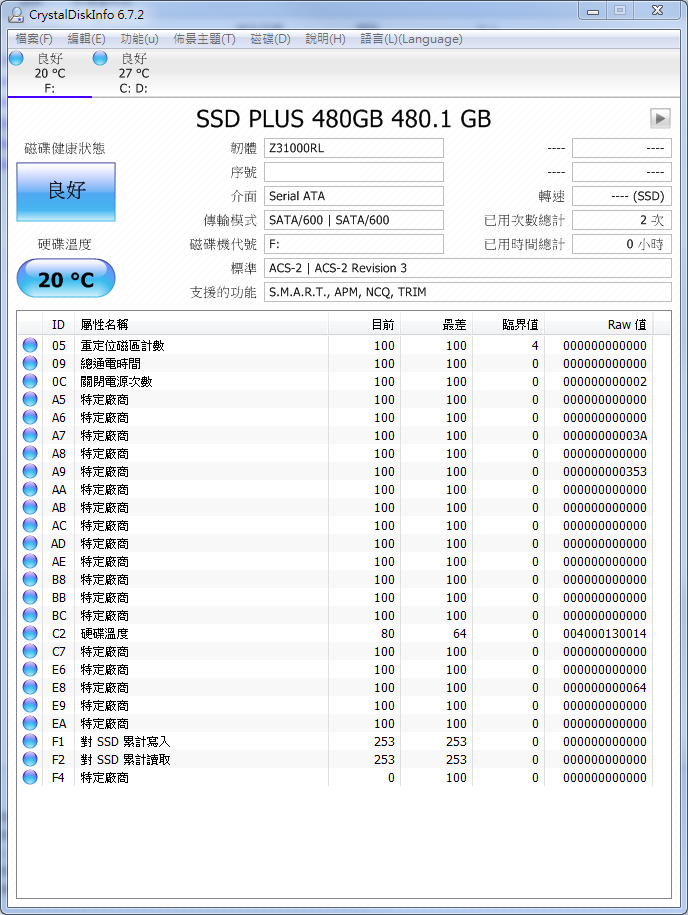Select the 對 SSD 累計寫入 attribute name
Viewport: 688px width, 915px height.
click(x=125, y=742)
